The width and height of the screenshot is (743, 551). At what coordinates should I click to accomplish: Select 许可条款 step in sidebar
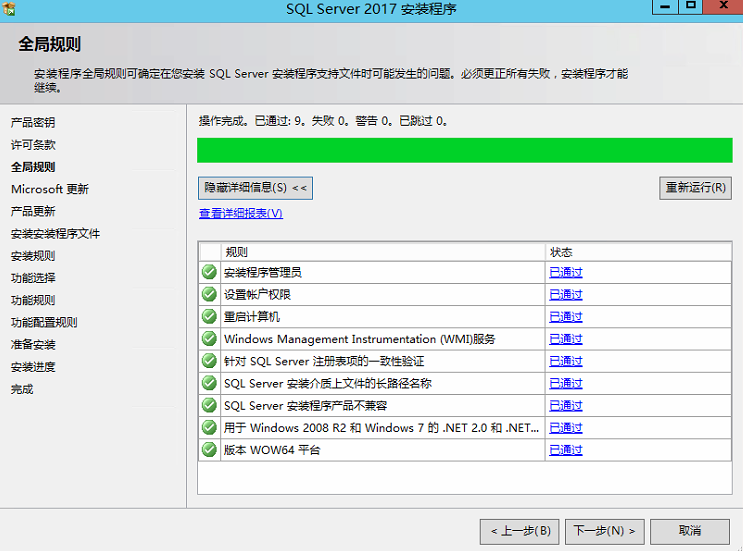tap(33, 145)
